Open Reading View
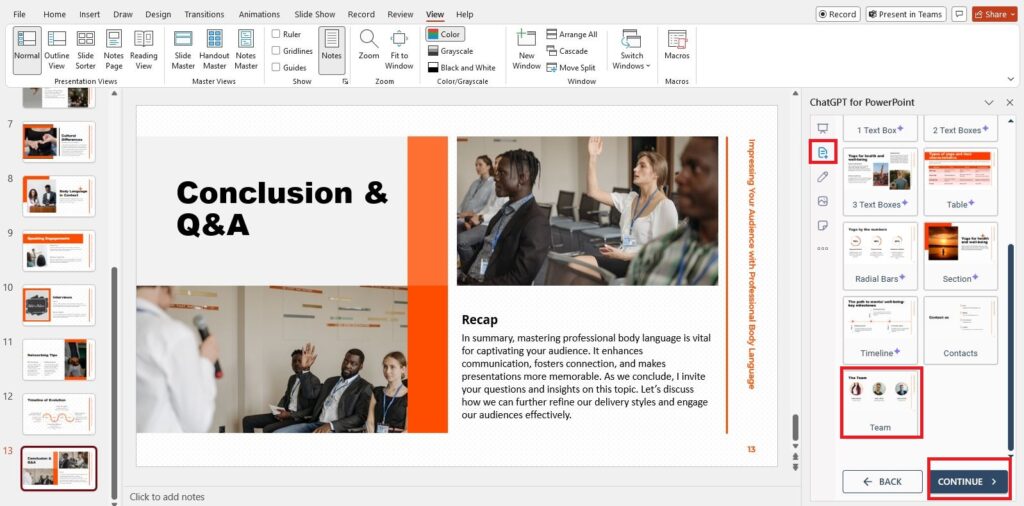Image resolution: width=1024 pixels, height=506 pixels. click(144, 50)
